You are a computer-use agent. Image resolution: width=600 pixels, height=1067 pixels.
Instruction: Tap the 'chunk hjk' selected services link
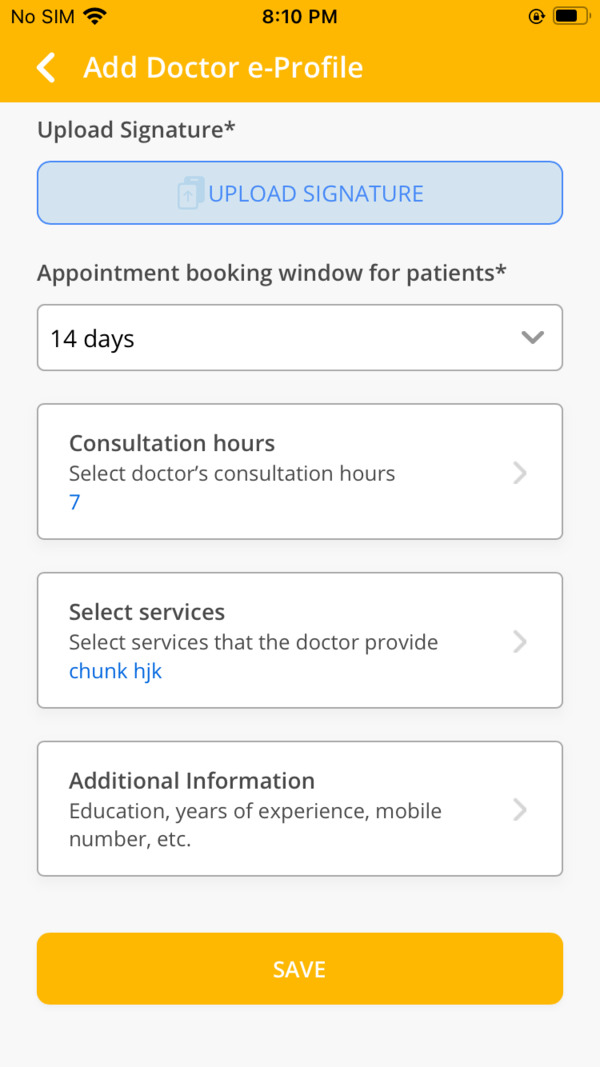[116, 672]
